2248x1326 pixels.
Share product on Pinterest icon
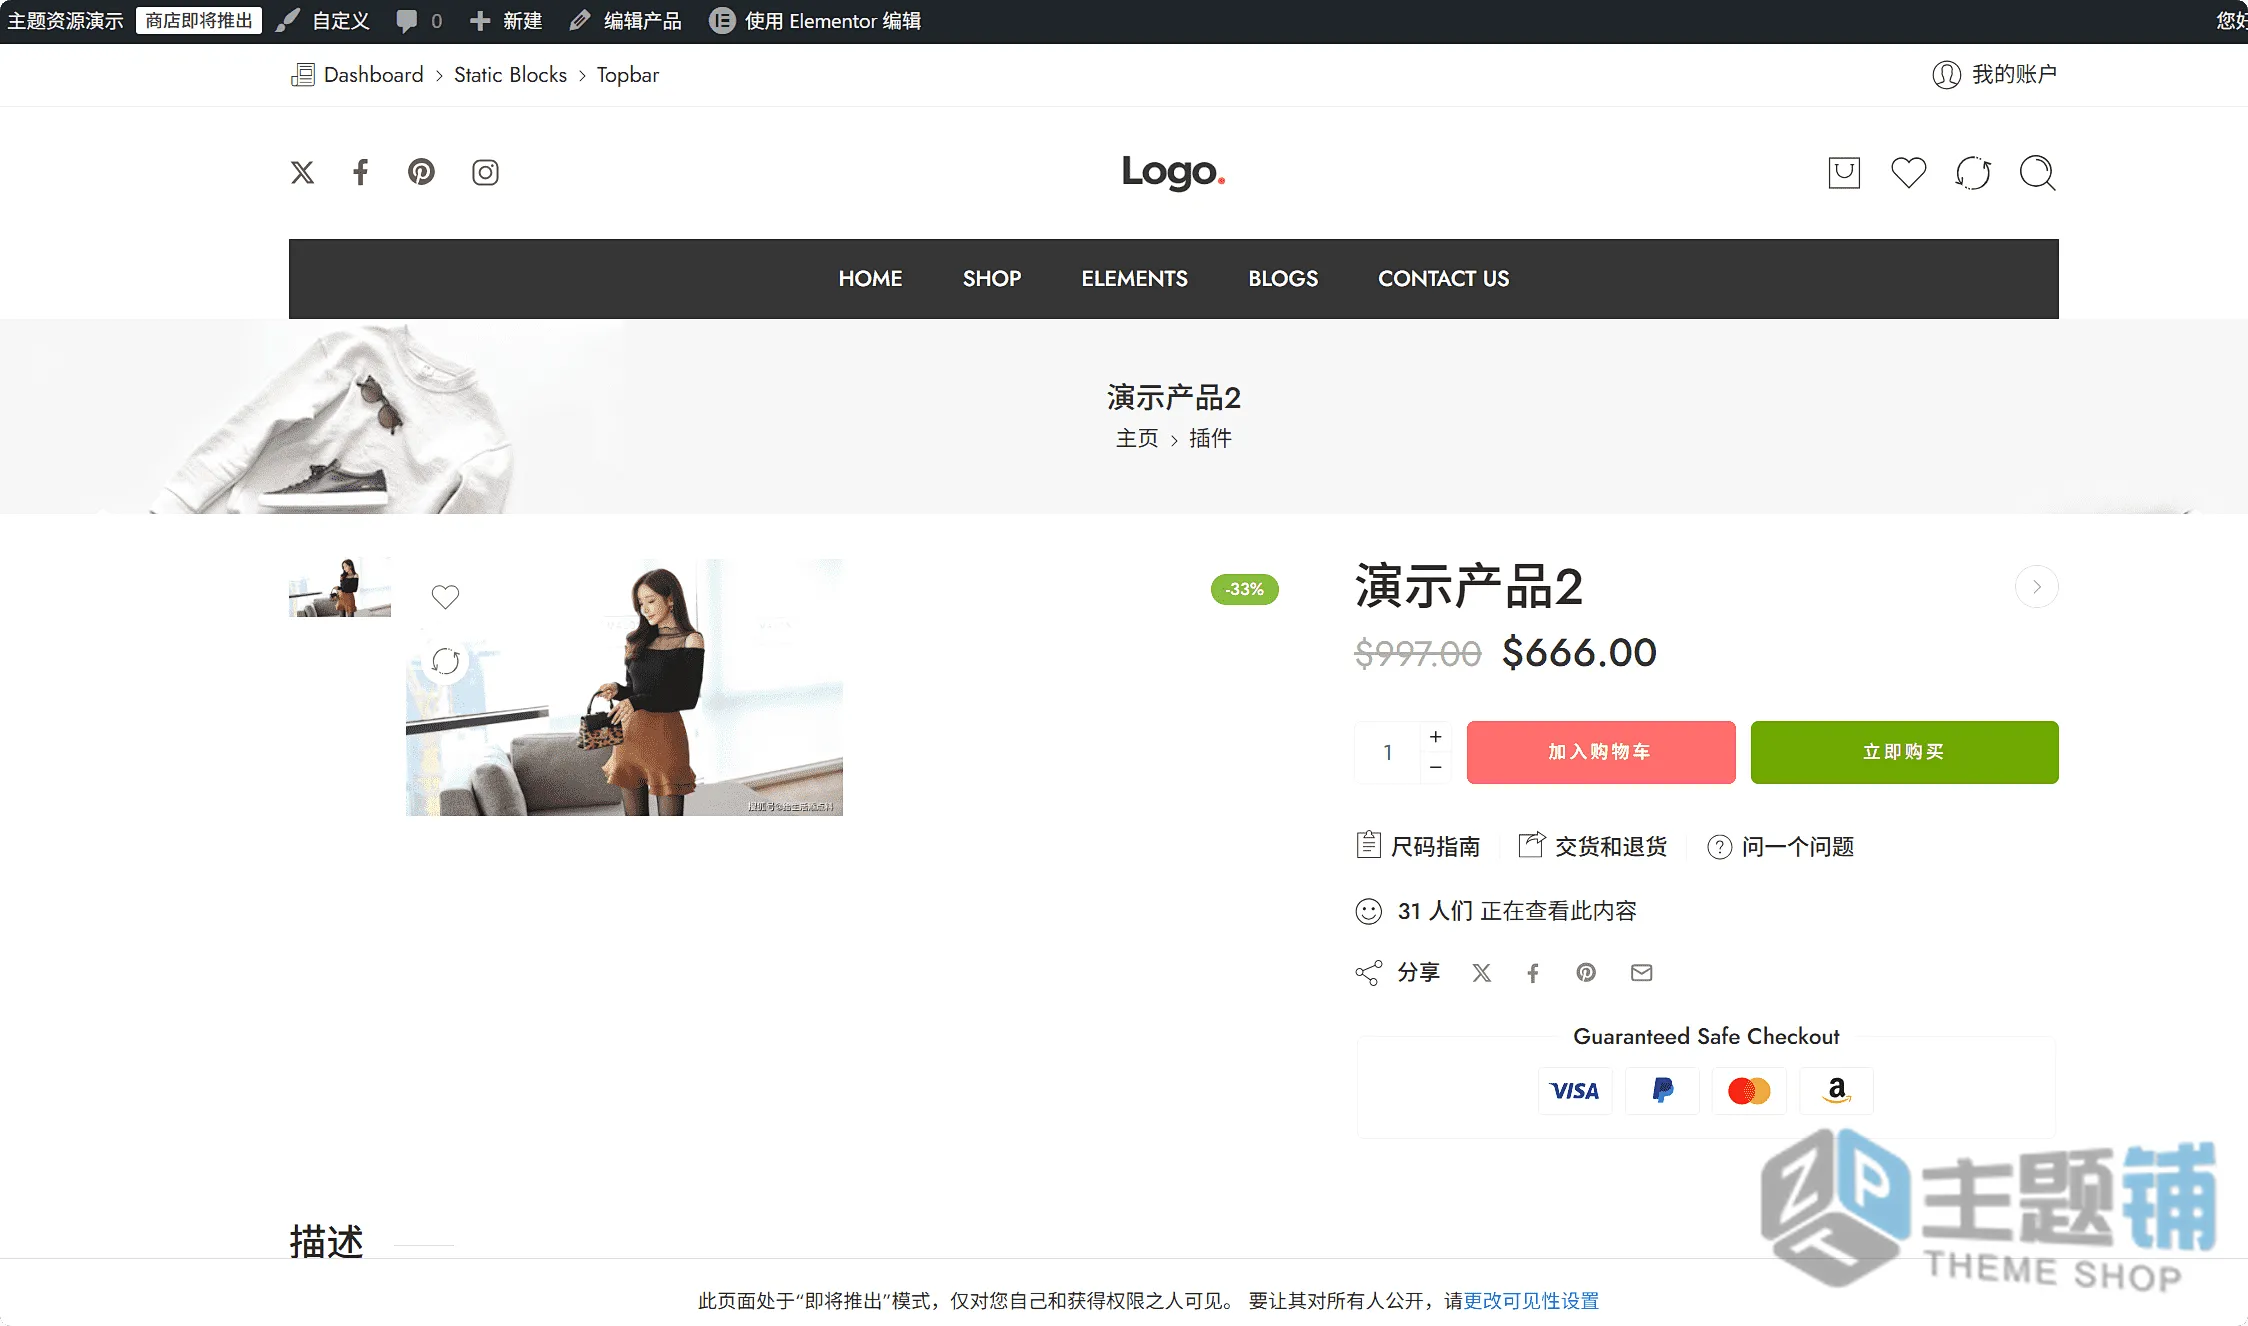point(1586,972)
